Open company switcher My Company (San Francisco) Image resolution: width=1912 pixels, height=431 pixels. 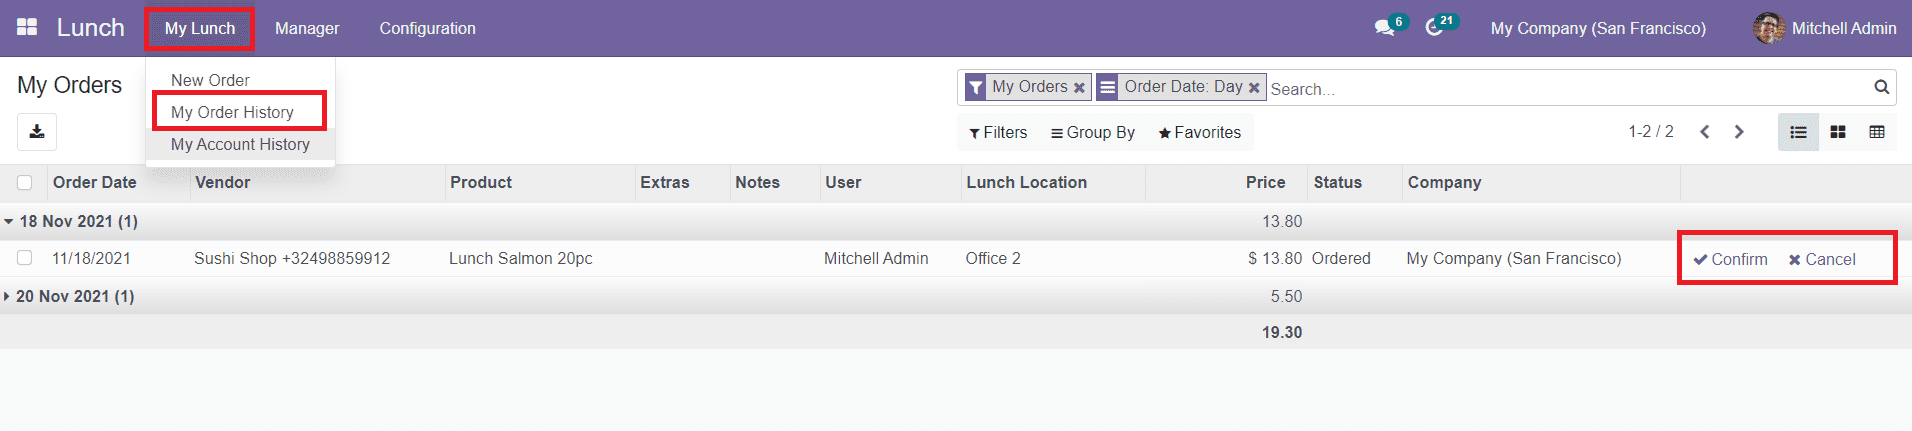coord(1598,28)
